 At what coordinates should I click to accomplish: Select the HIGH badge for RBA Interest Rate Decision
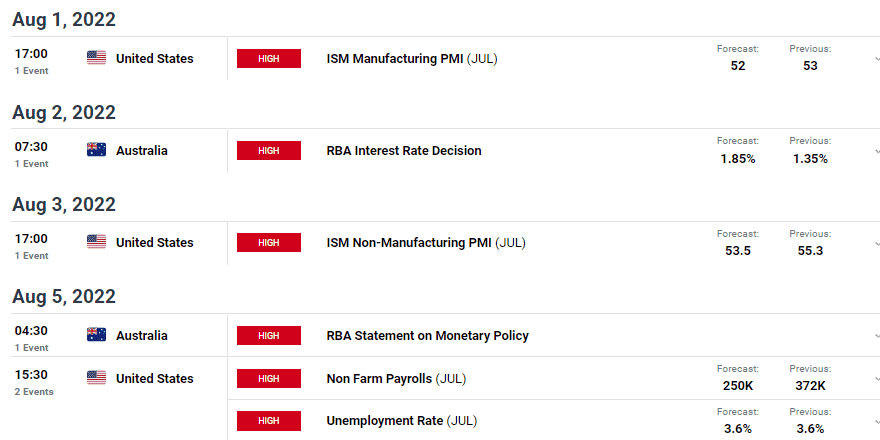tap(269, 150)
